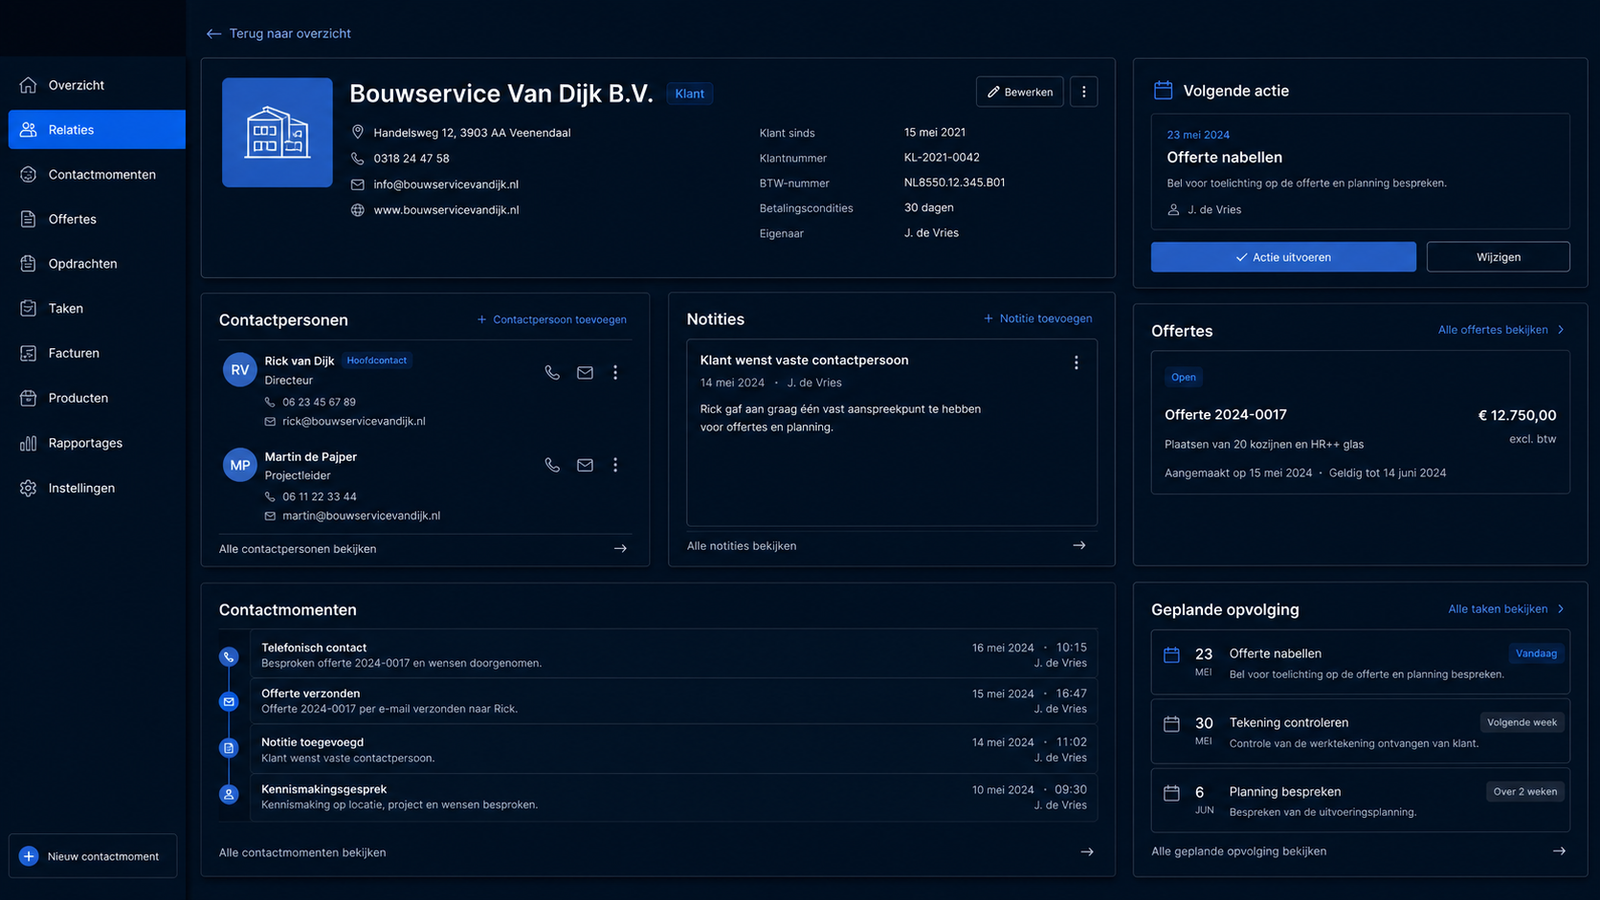Click Actie uitvoeren button
Image resolution: width=1600 pixels, height=900 pixels.
pos(1283,257)
